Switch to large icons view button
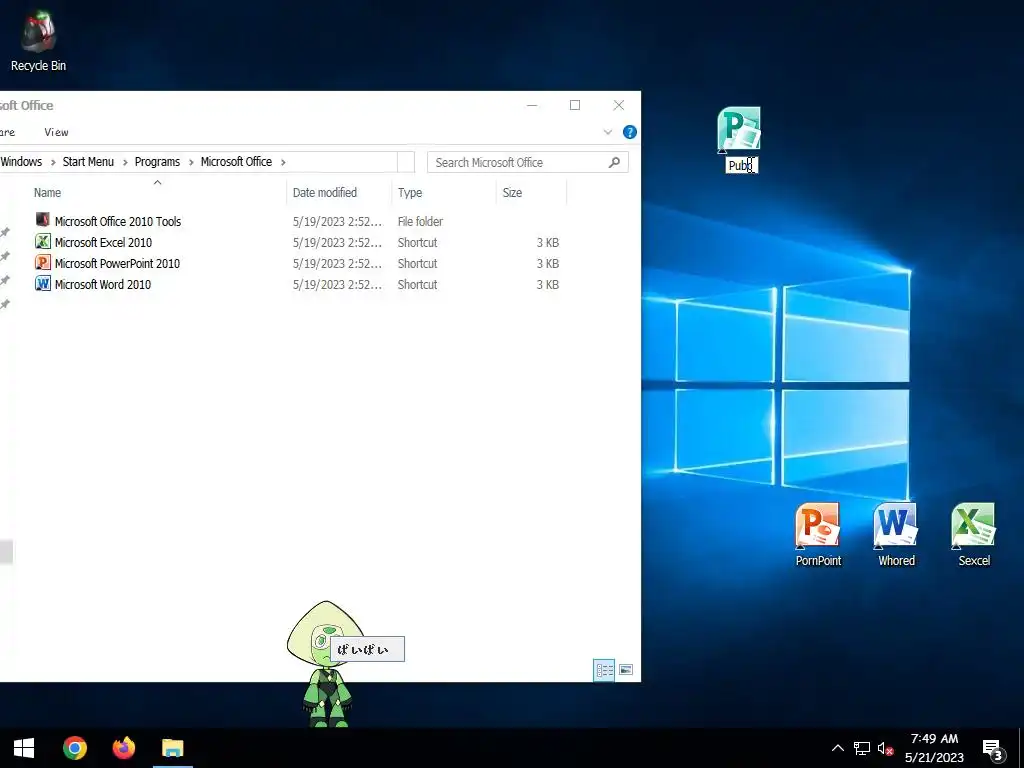 coord(626,670)
